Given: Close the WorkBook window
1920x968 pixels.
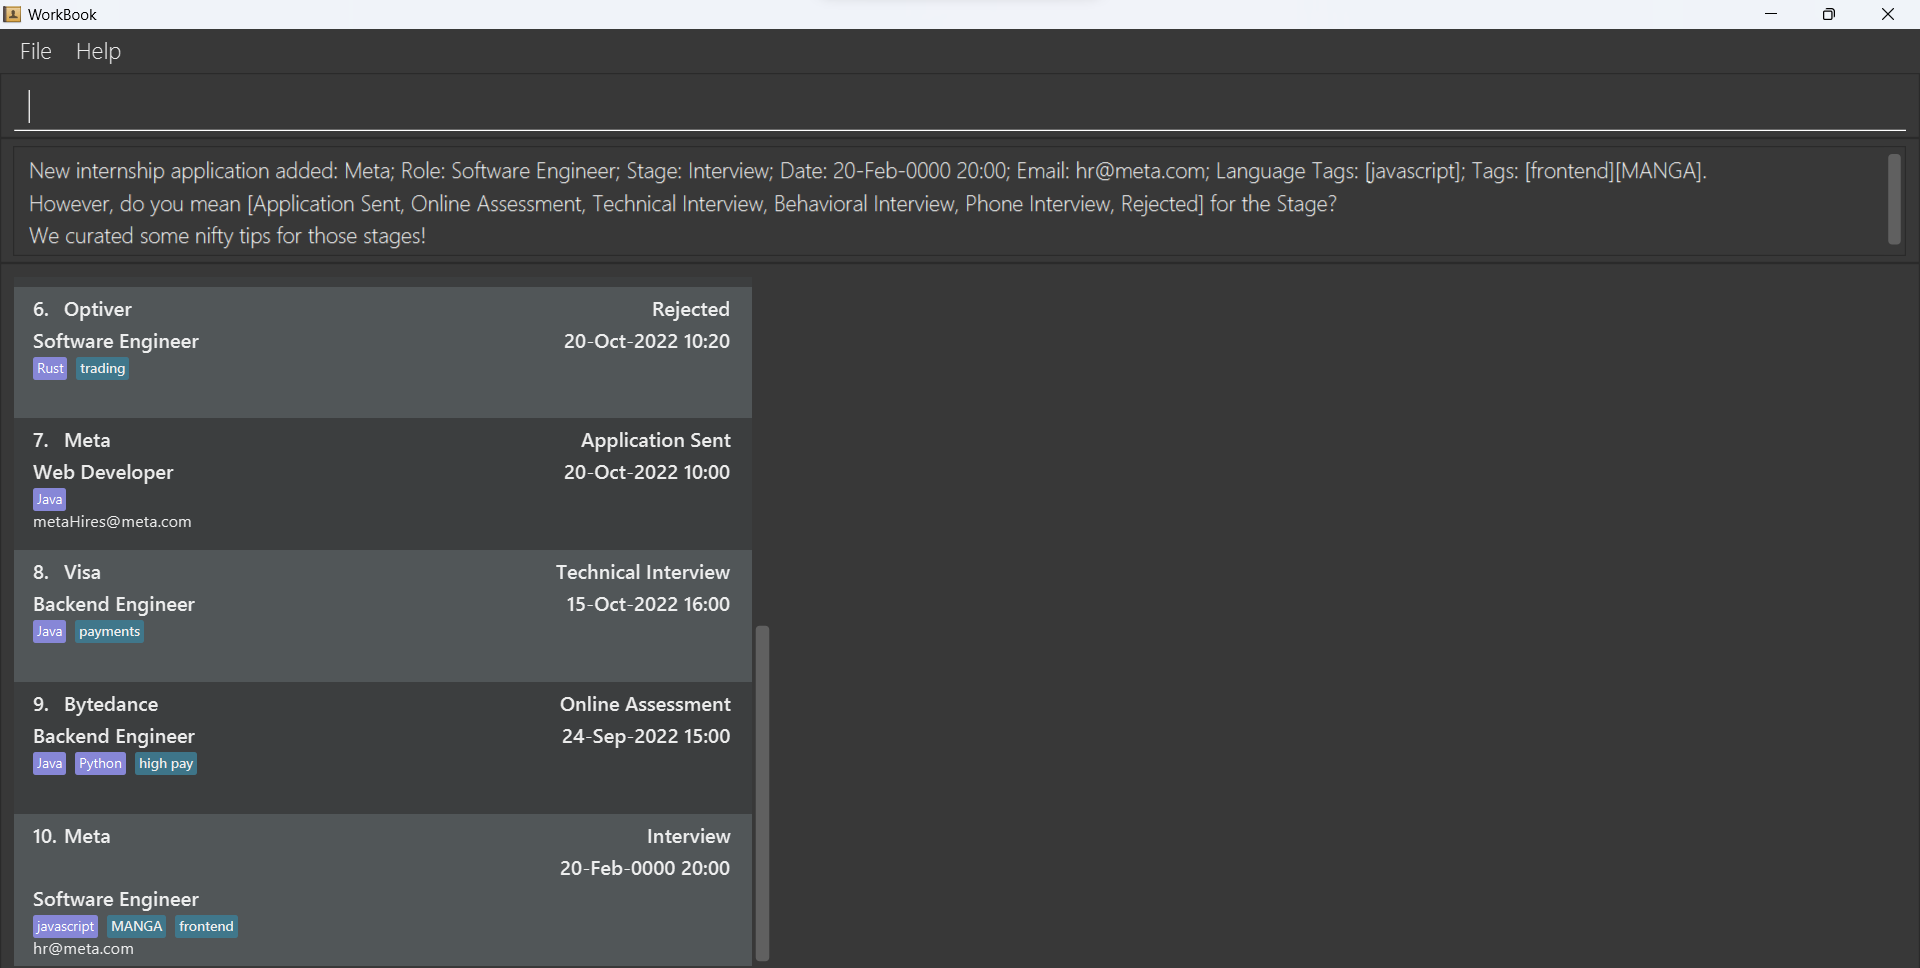Looking at the screenshot, I should tap(1888, 14).
